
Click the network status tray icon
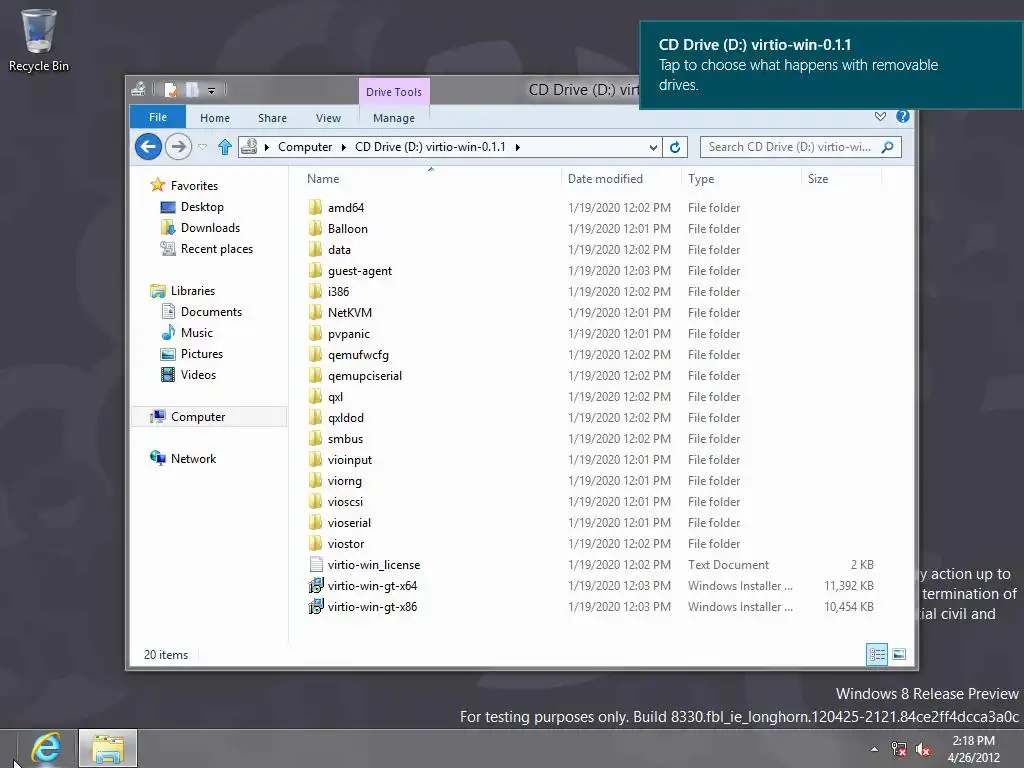899,750
